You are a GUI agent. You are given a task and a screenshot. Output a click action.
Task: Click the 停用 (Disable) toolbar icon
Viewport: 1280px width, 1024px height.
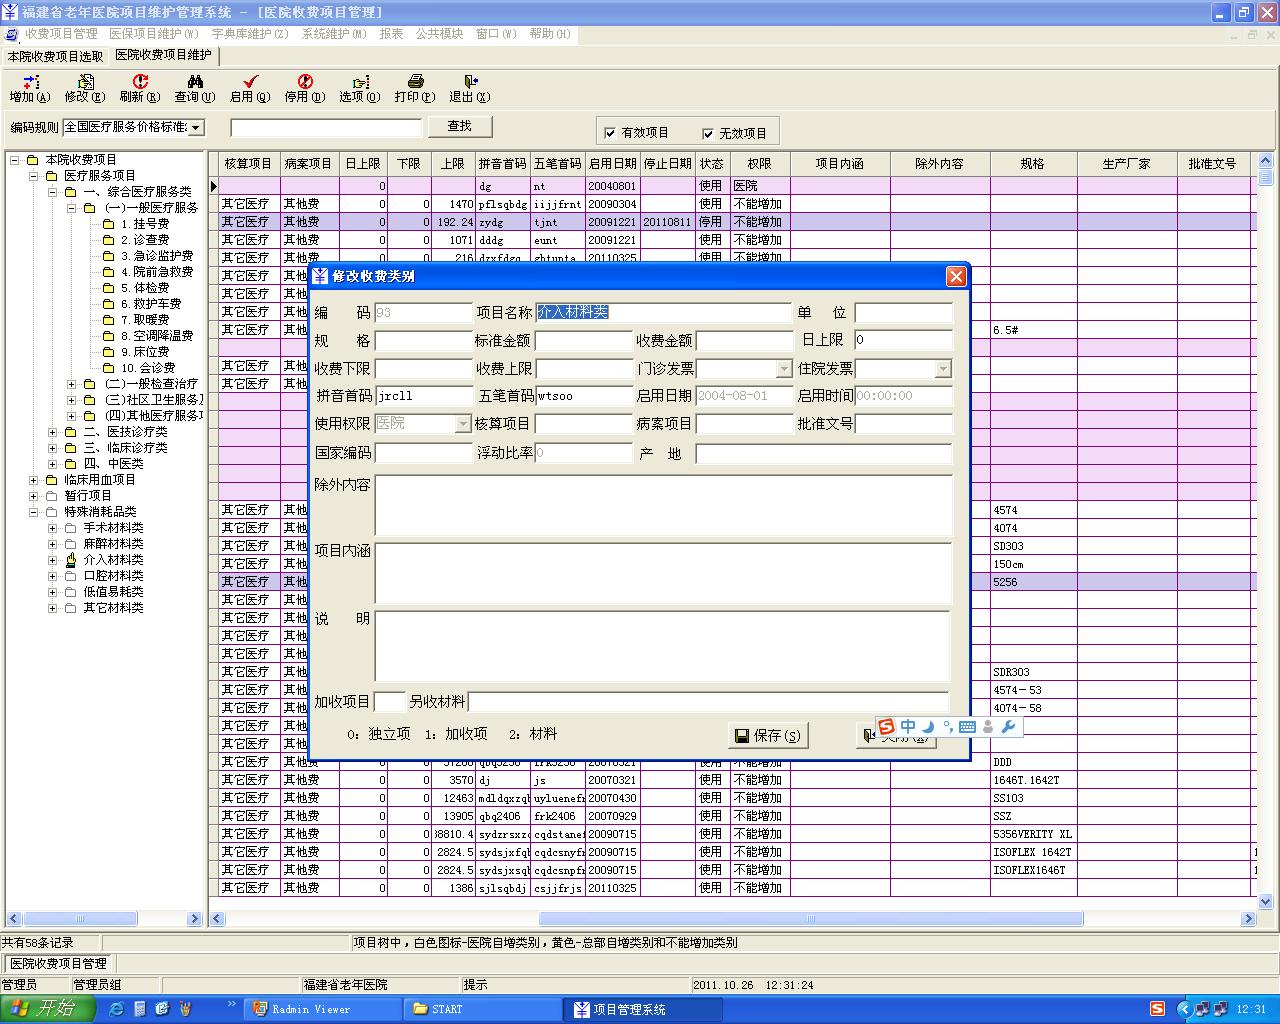pos(305,83)
